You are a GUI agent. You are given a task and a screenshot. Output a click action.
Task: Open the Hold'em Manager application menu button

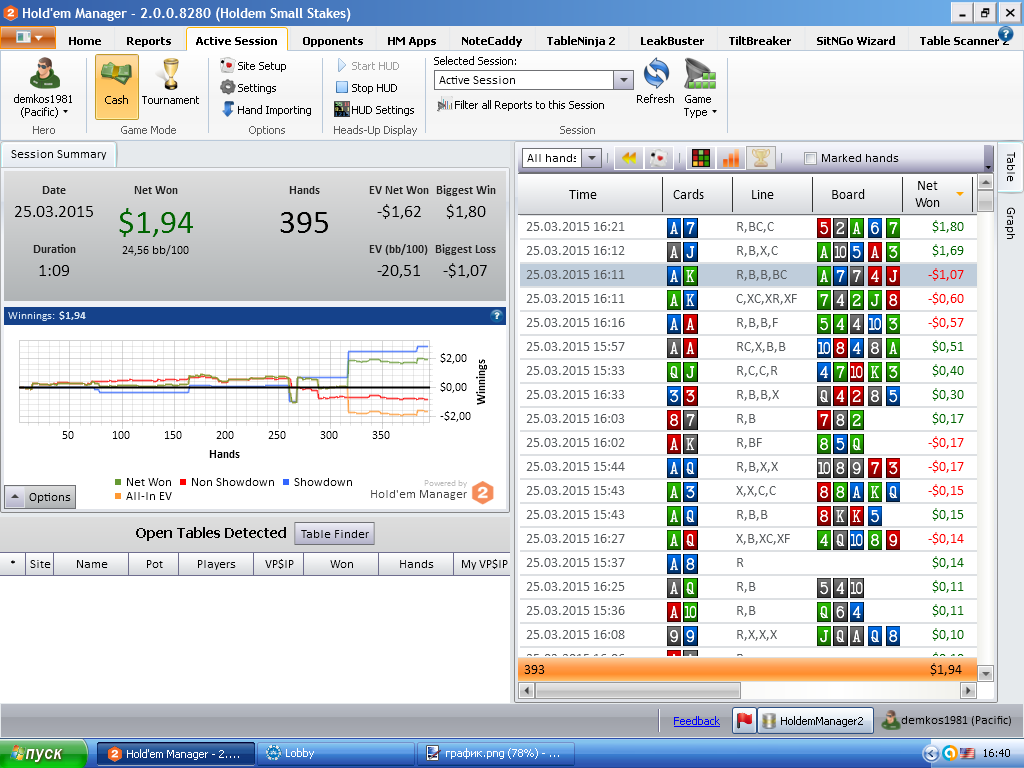[x=27, y=37]
